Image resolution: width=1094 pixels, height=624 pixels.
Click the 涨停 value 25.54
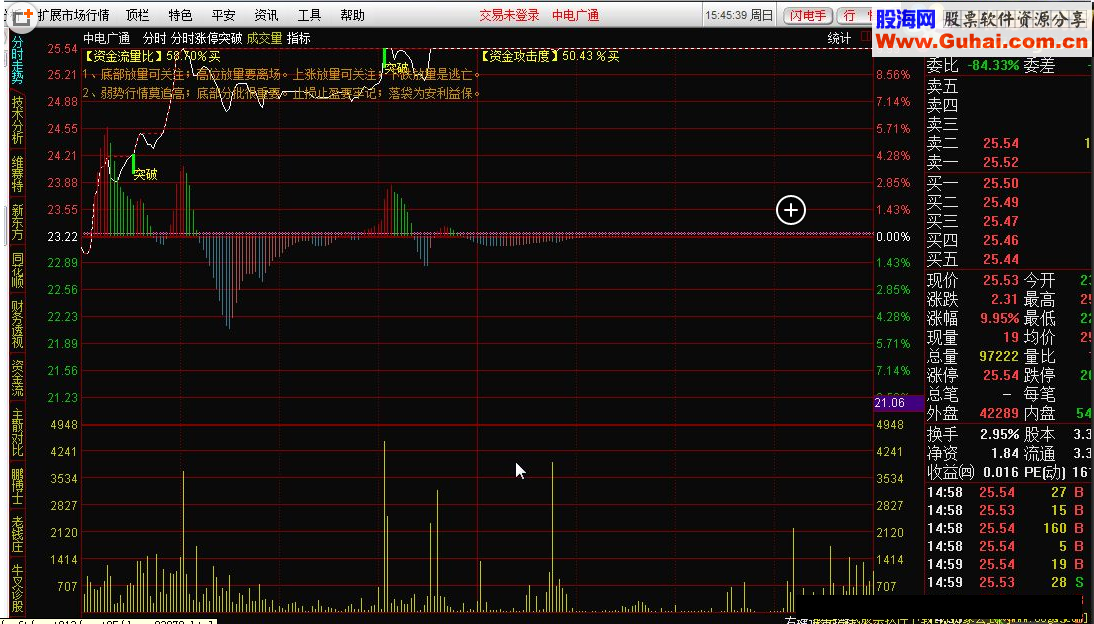tap(1001, 376)
